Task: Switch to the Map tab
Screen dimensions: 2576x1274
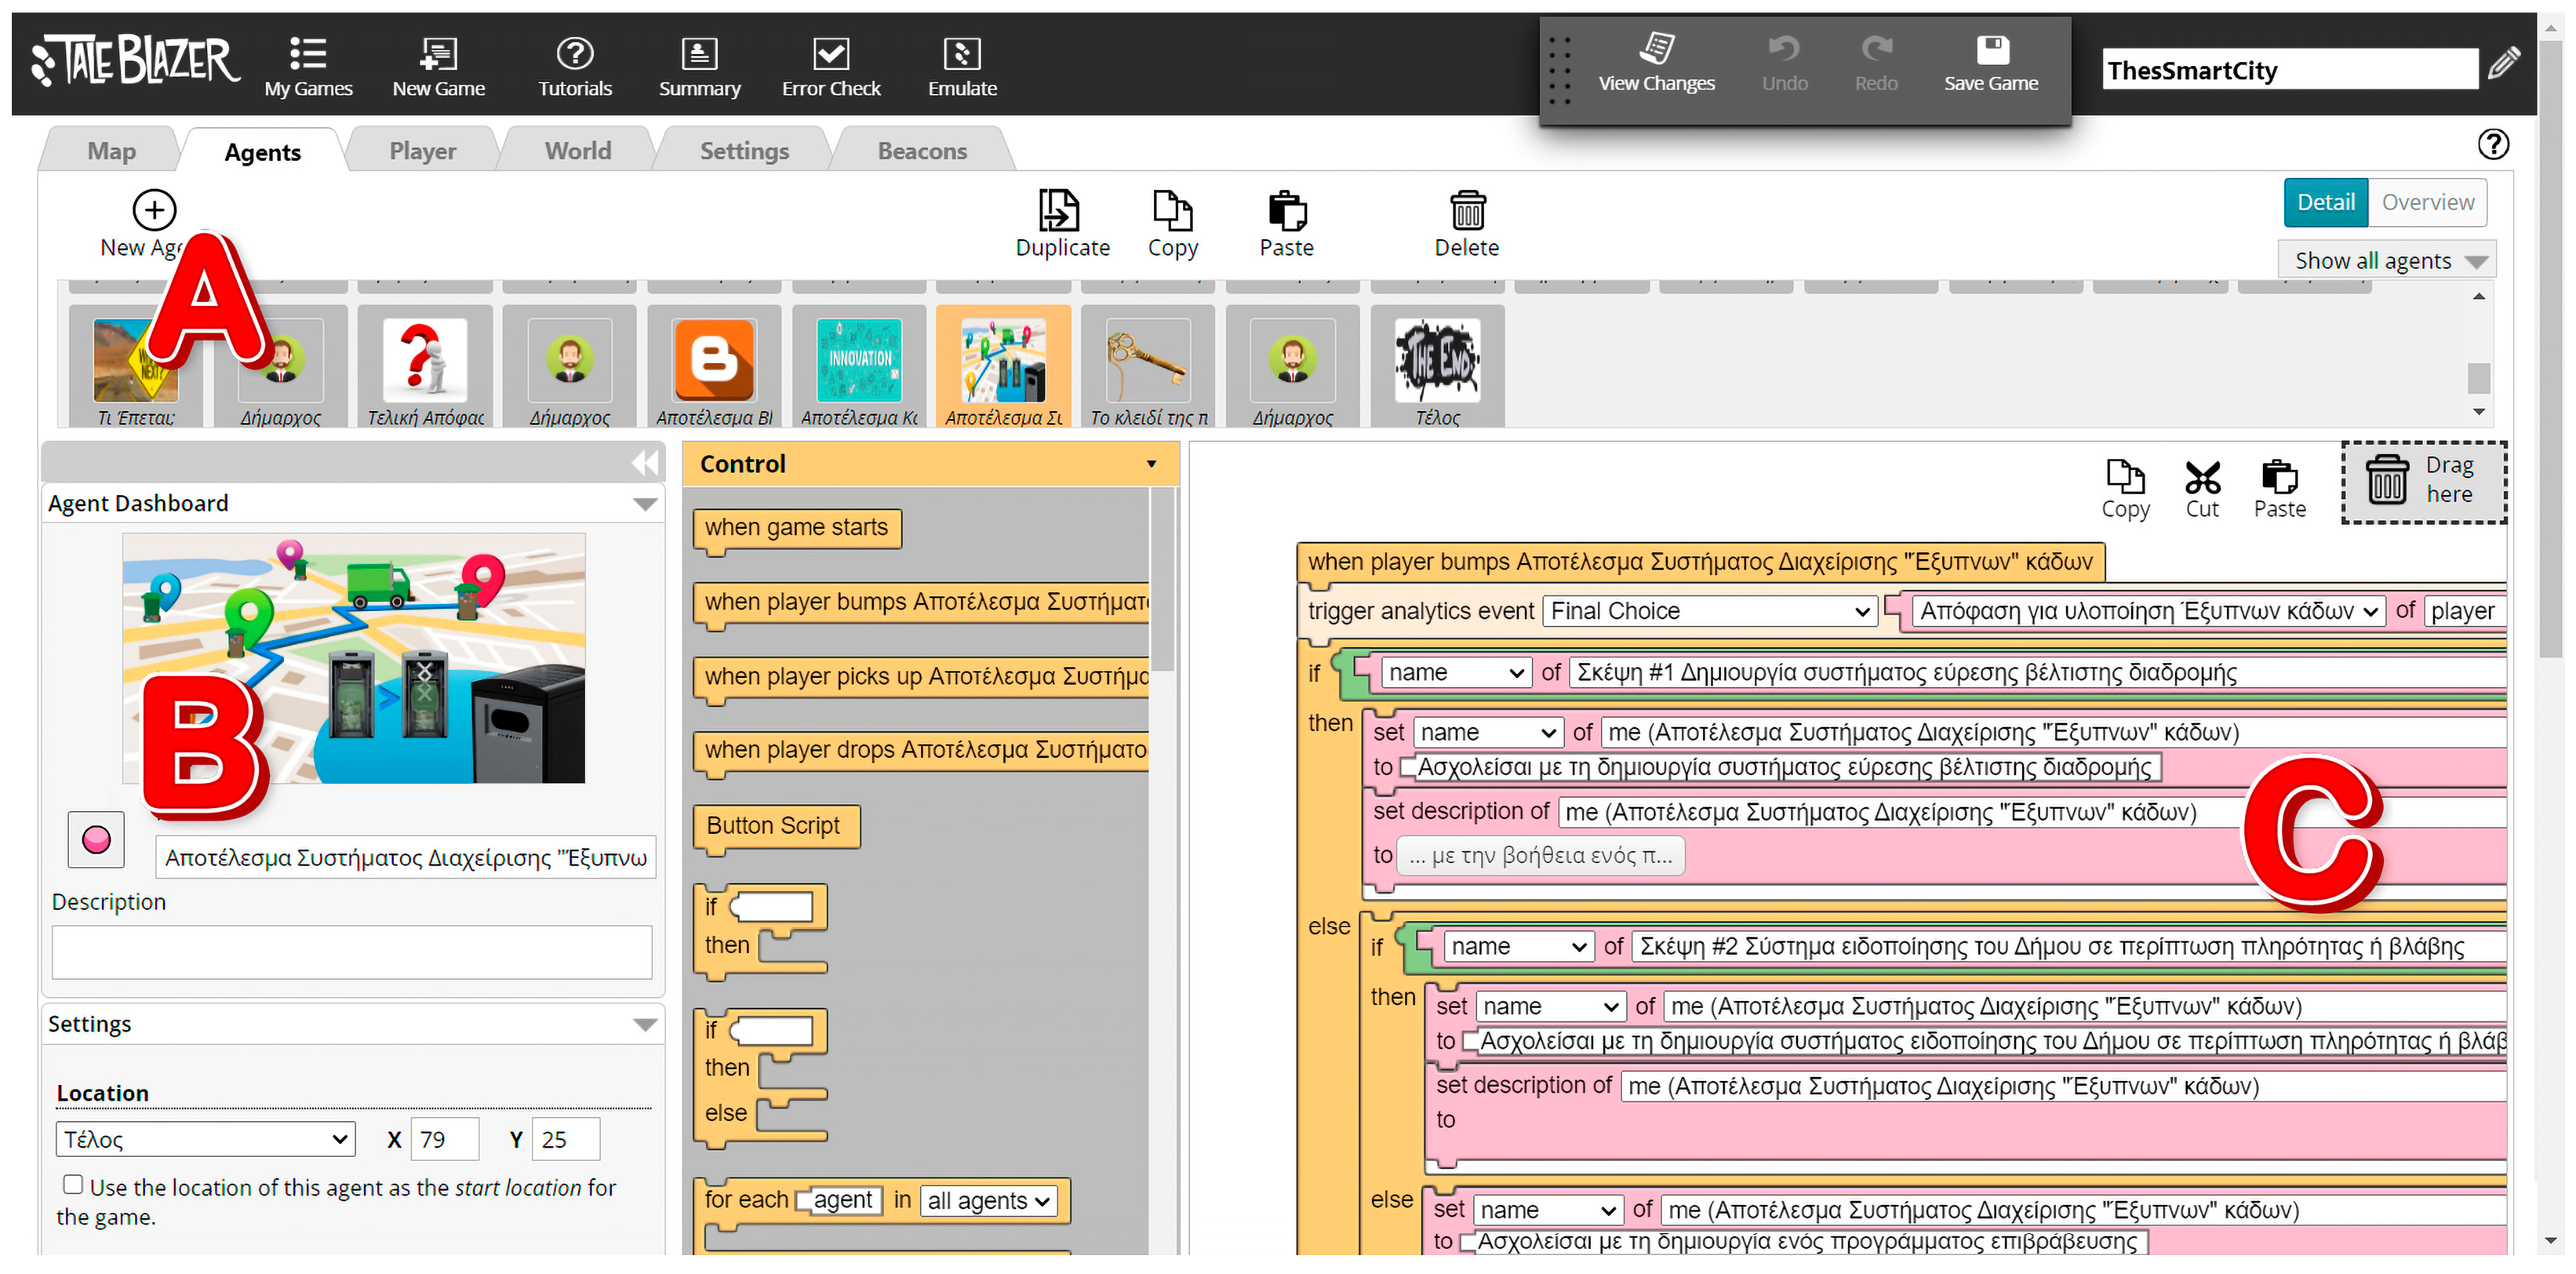Action: (110, 151)
